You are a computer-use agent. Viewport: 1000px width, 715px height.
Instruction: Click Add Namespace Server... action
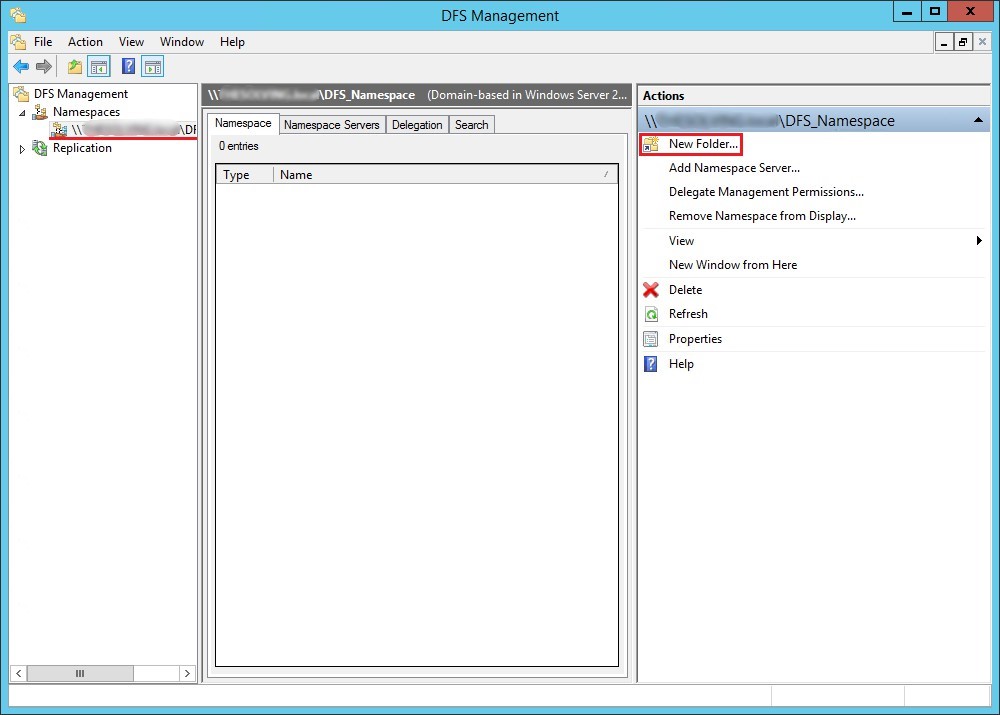pos(734,168)
